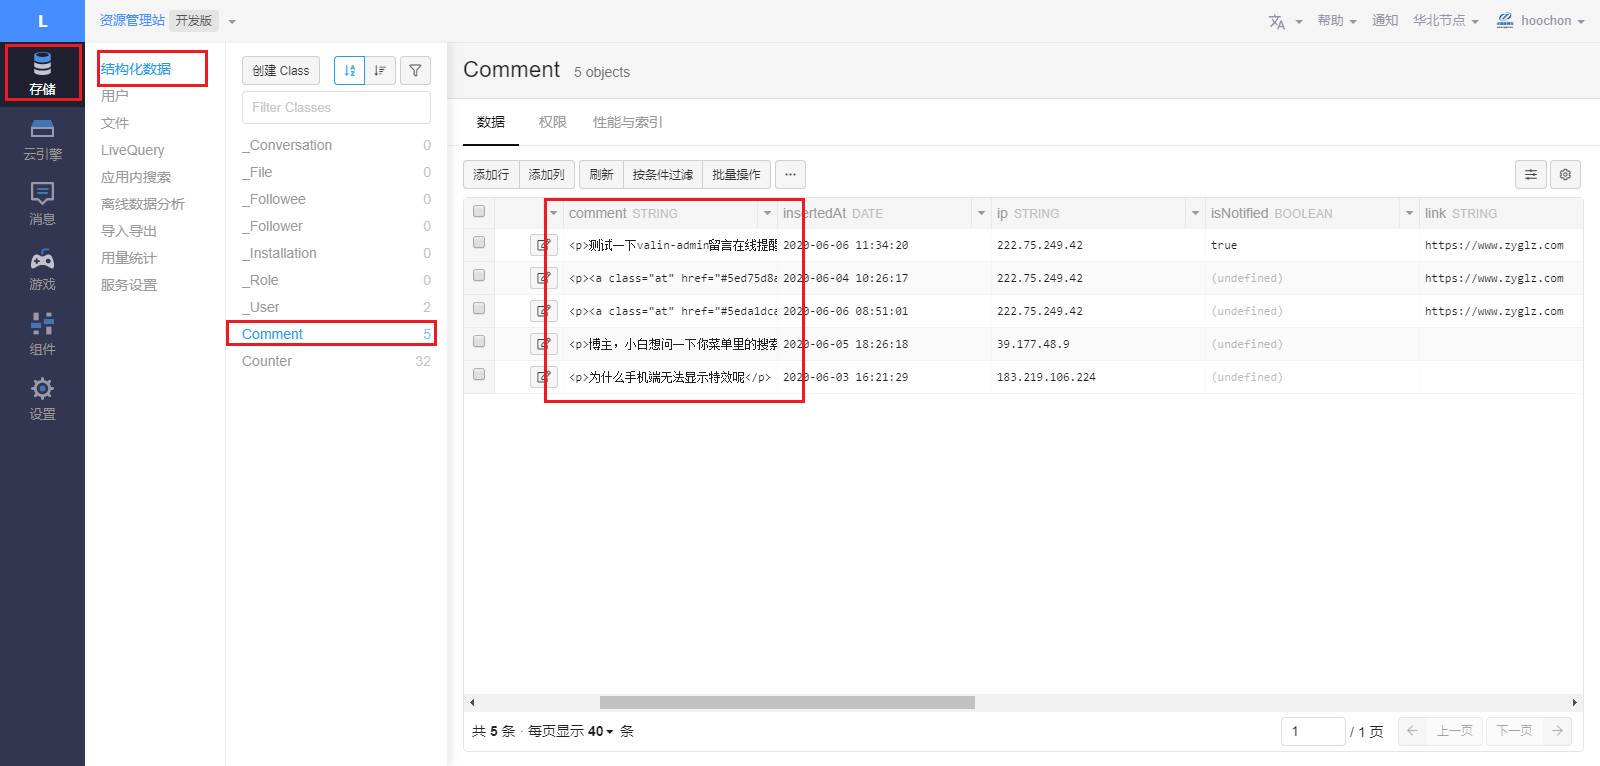Click the 创建 Class button
Viewport: 1600px width, 766px height.
281,70
